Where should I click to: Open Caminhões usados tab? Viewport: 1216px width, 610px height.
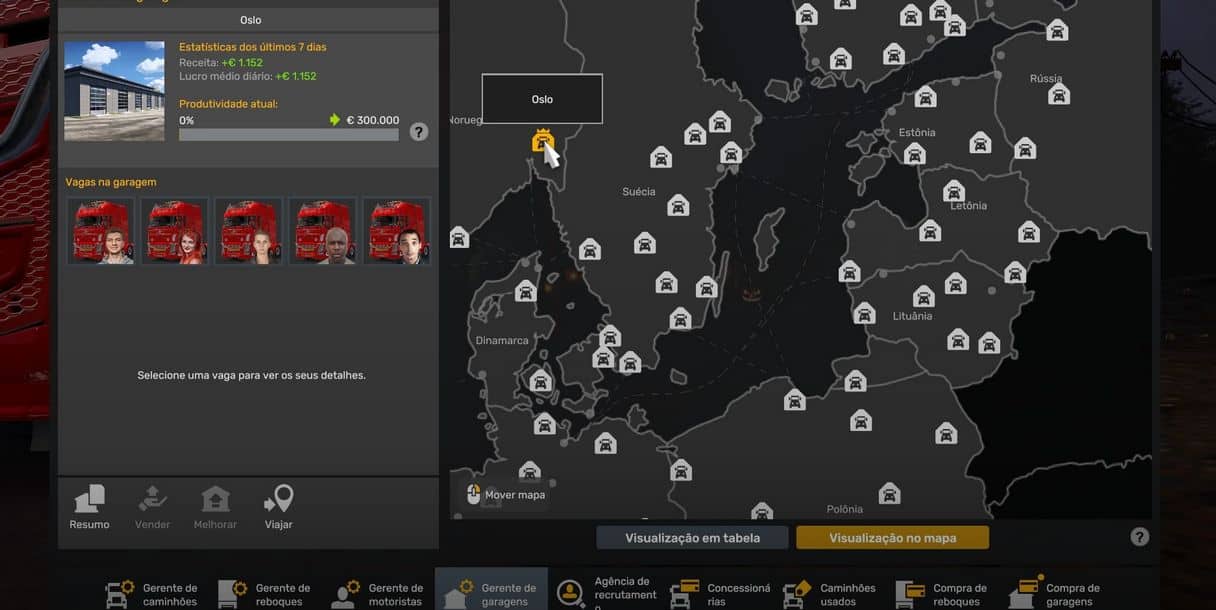coord(830,594)
